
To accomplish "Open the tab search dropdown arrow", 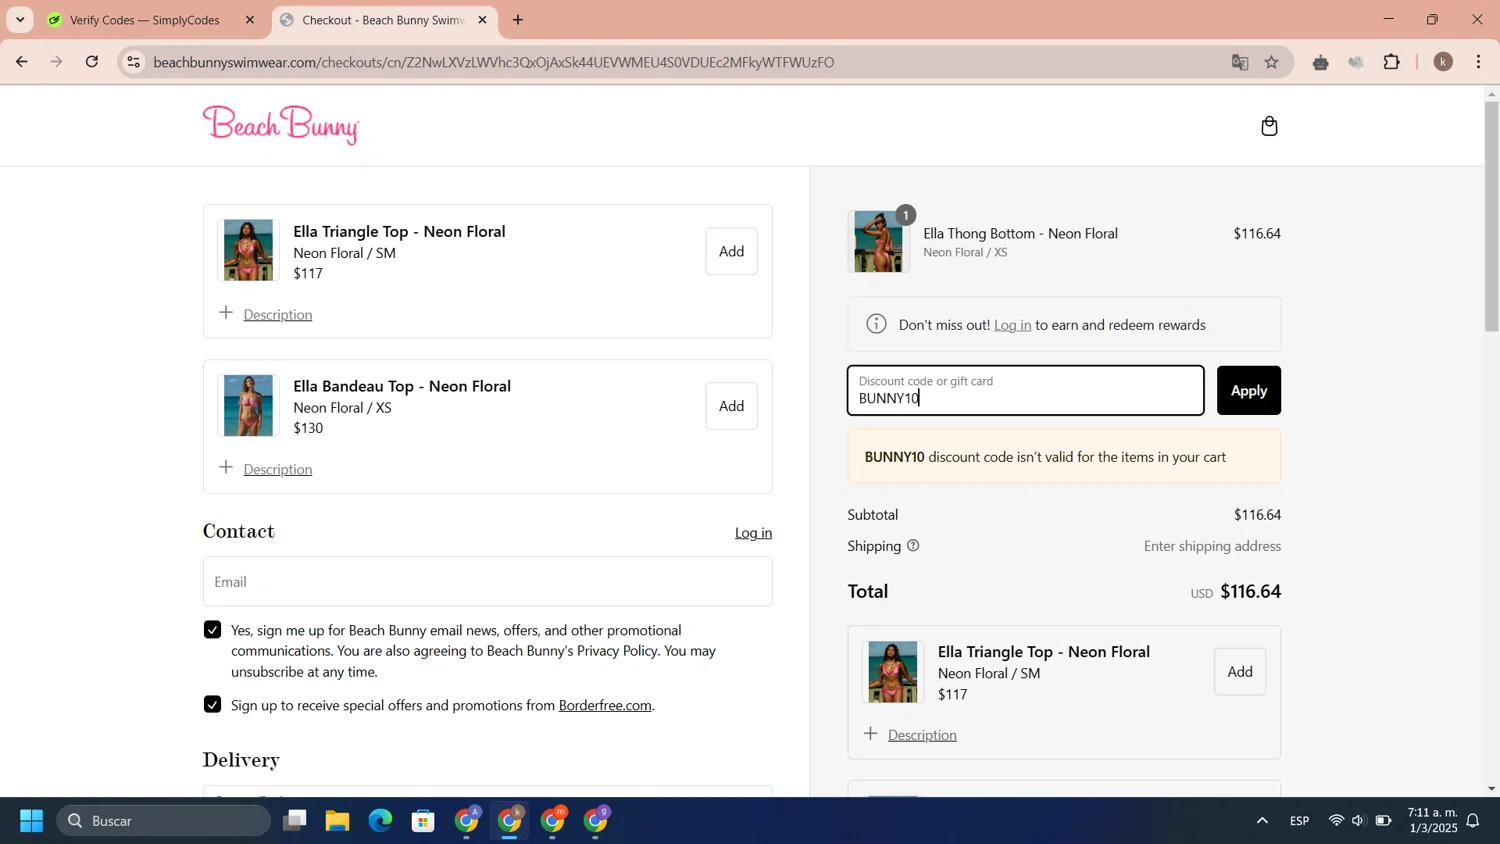I will pos(20,20).
